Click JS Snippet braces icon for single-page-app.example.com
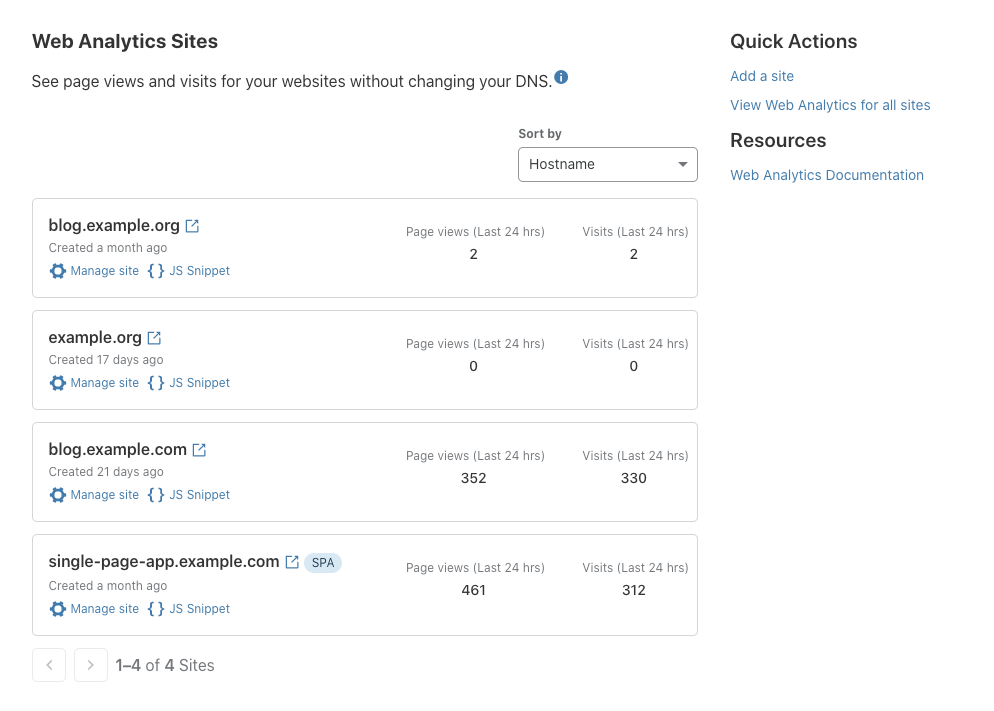 (x=156, y=609)
